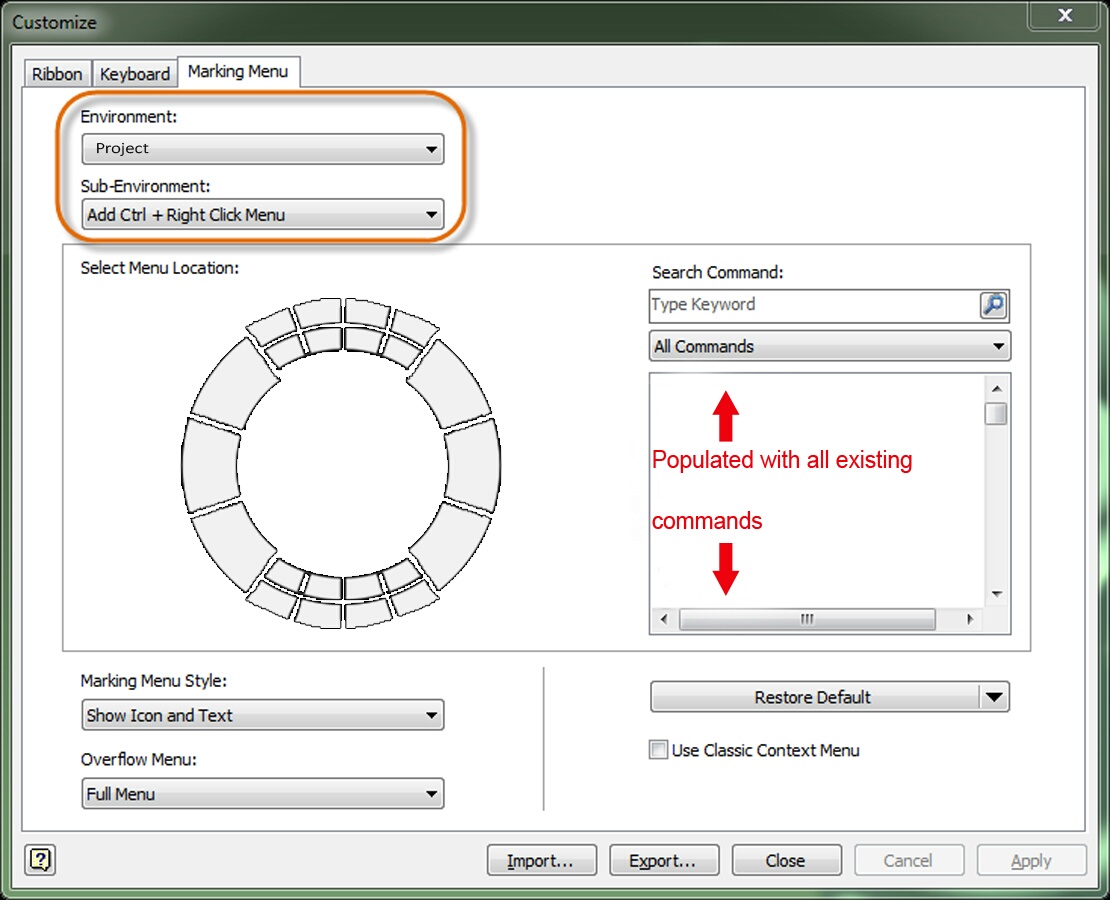Open the Restore Default dropdown arrow
Viewport: 1110px width, 900px height.
coord(994,697)
